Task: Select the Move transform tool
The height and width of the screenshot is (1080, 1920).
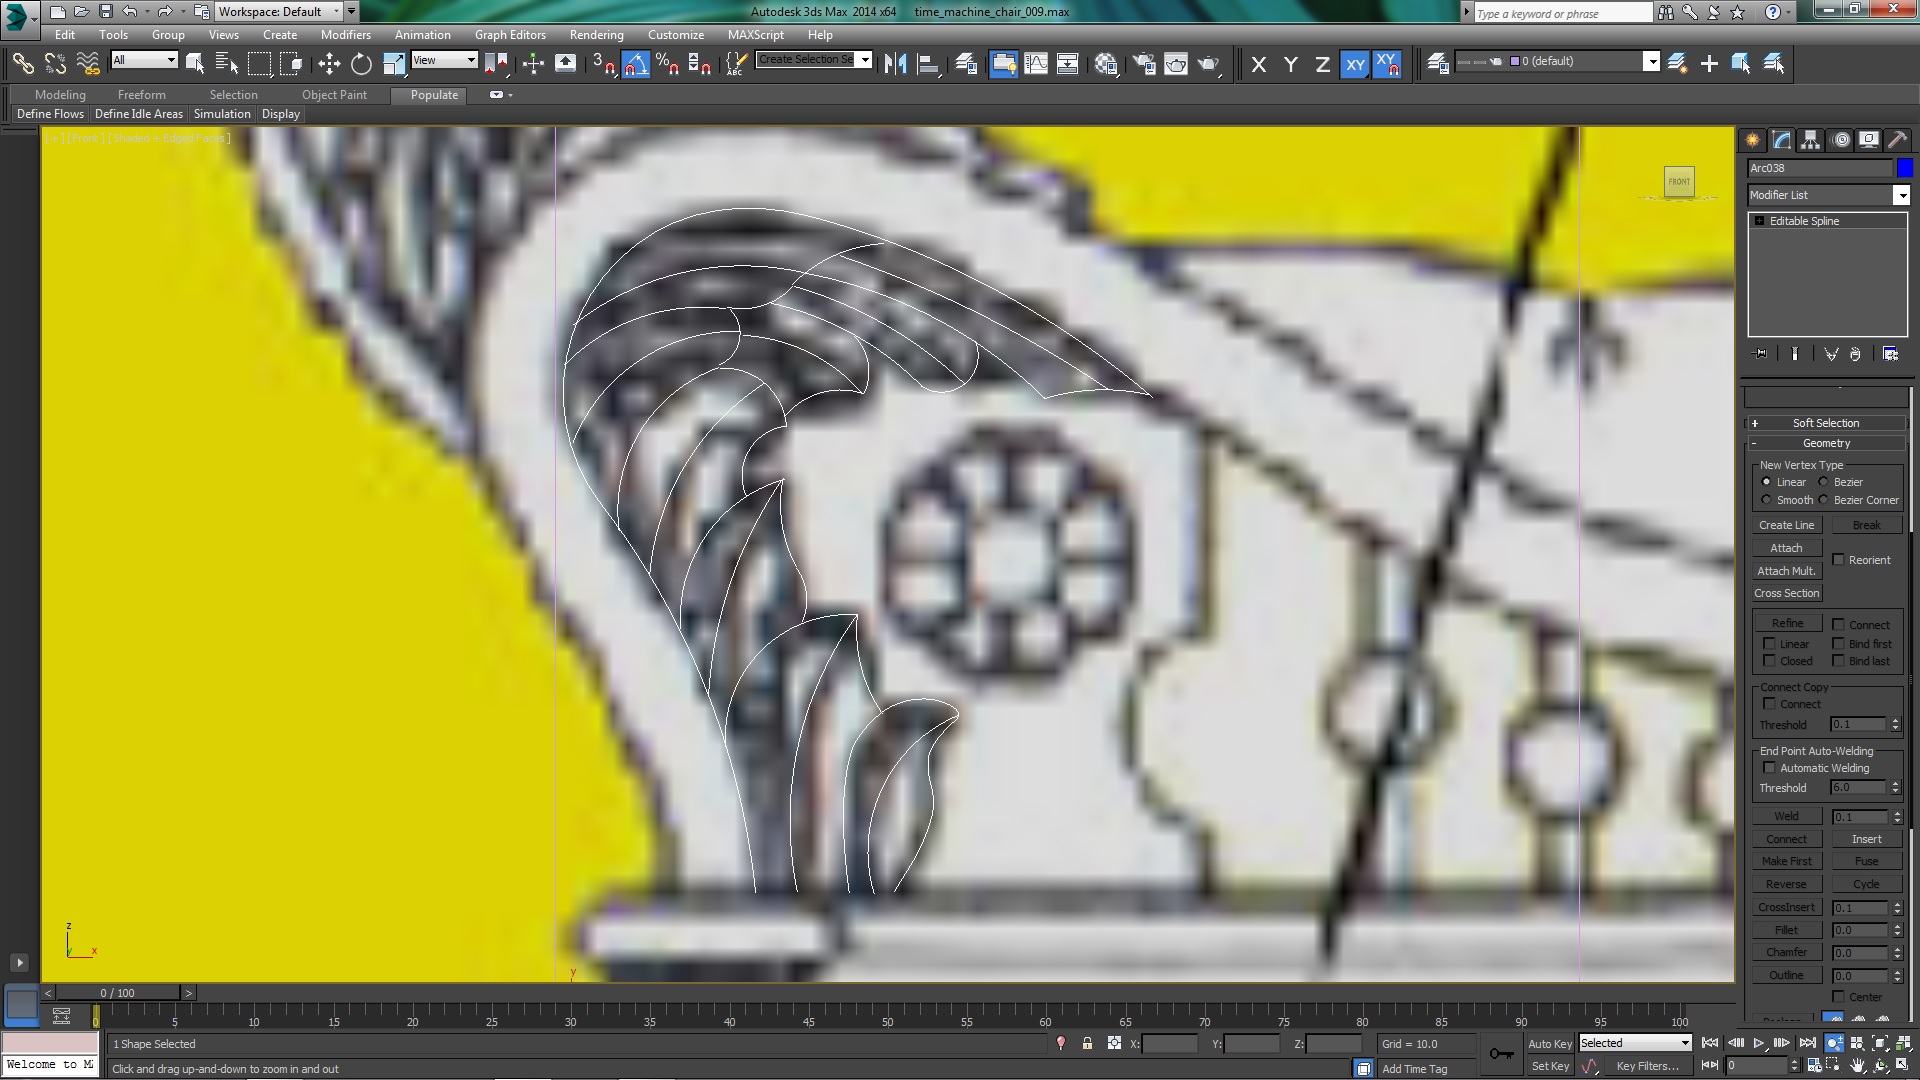Action: (x=329, y=64)
